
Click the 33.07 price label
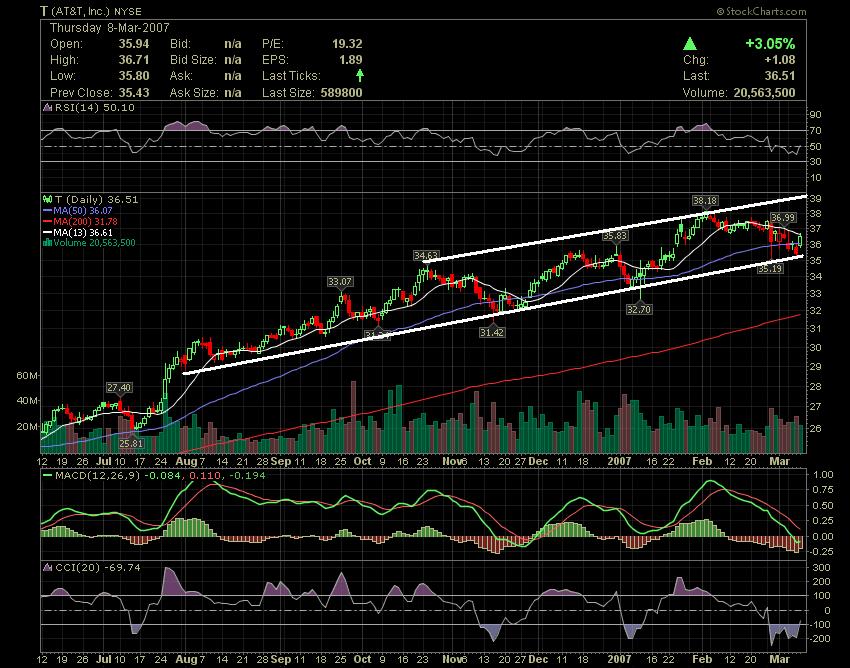click(x=339, y=281)
